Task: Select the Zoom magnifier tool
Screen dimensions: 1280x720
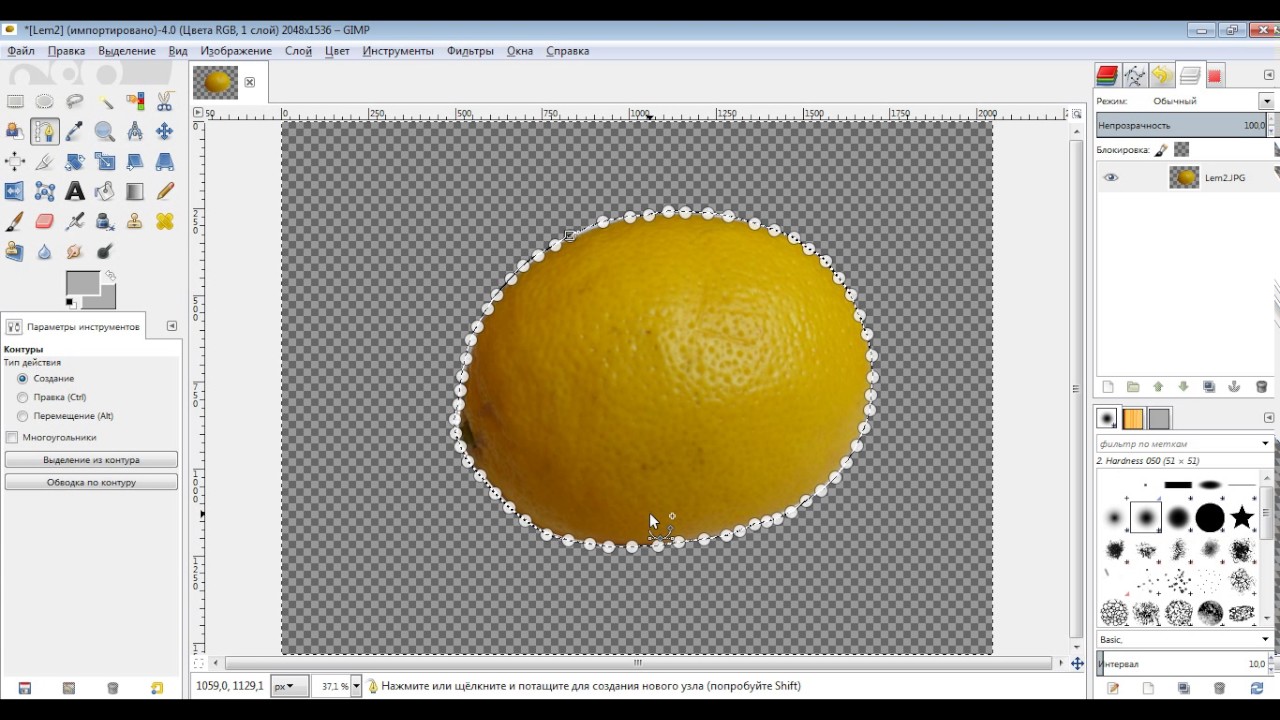Action: (105, 131)
